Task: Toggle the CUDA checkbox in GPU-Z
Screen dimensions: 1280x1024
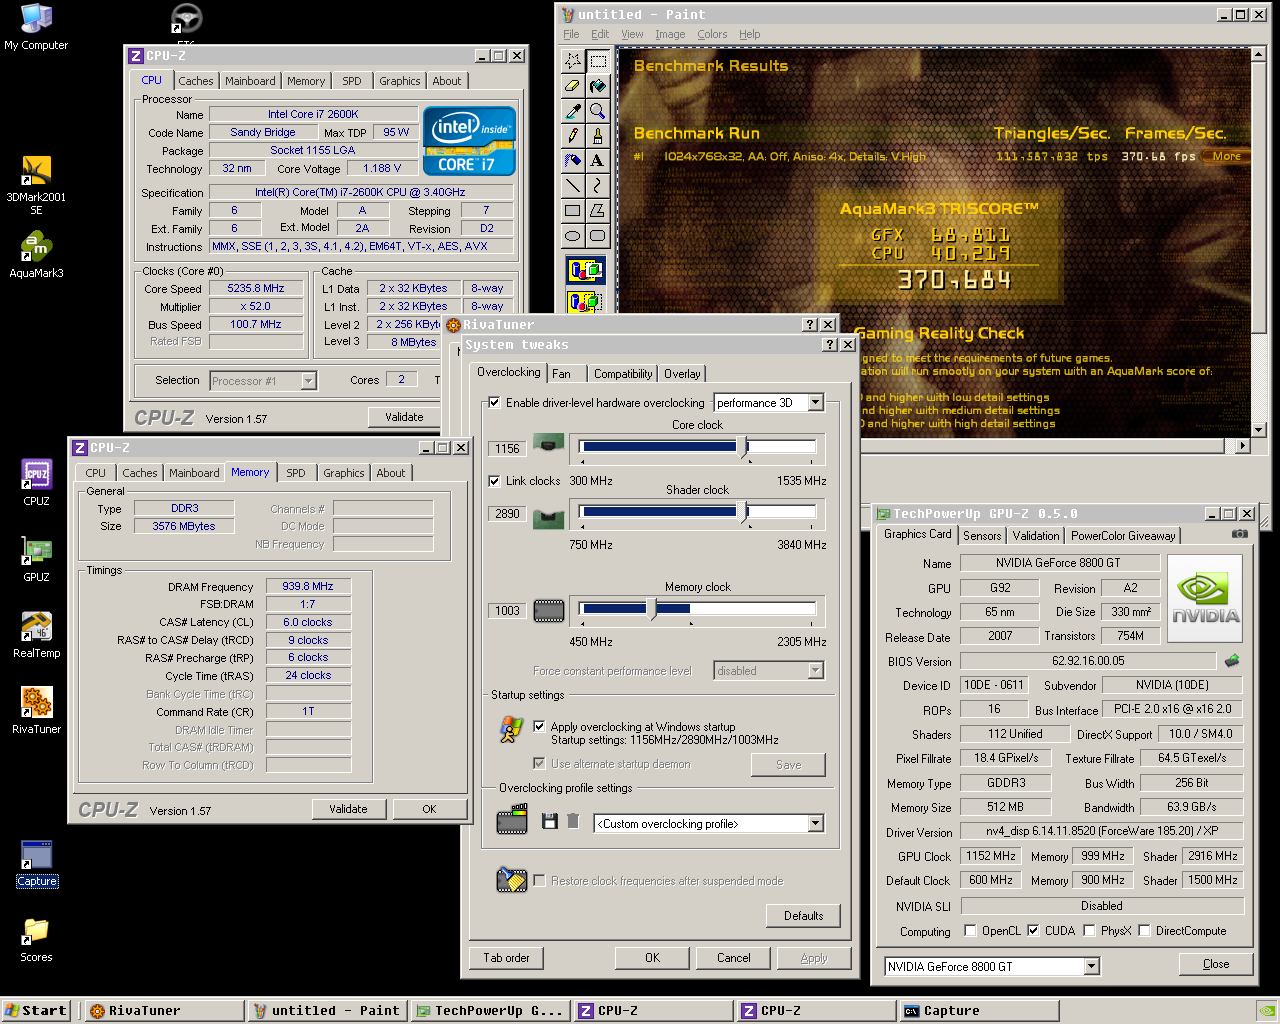Action: pos(1033,931)
